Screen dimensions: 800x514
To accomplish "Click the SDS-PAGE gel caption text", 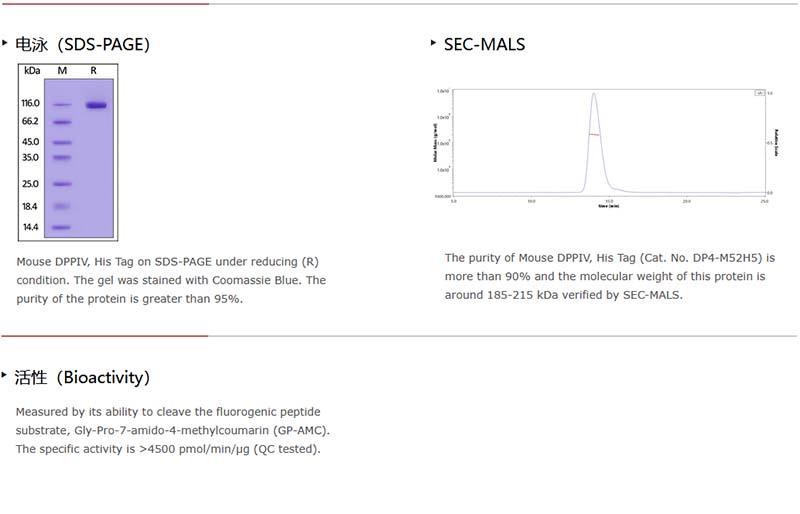I will pos(170,280).
